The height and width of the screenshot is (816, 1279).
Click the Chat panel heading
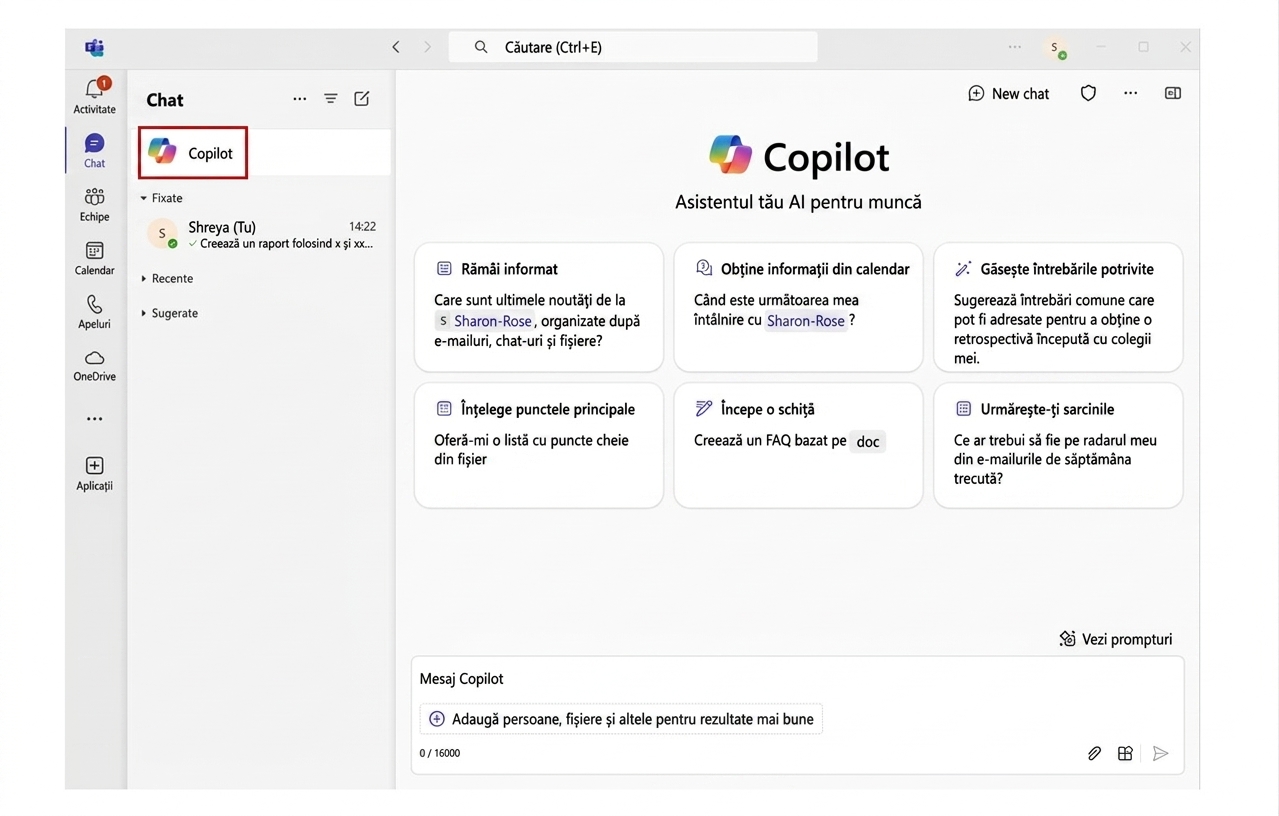[165, 99]
